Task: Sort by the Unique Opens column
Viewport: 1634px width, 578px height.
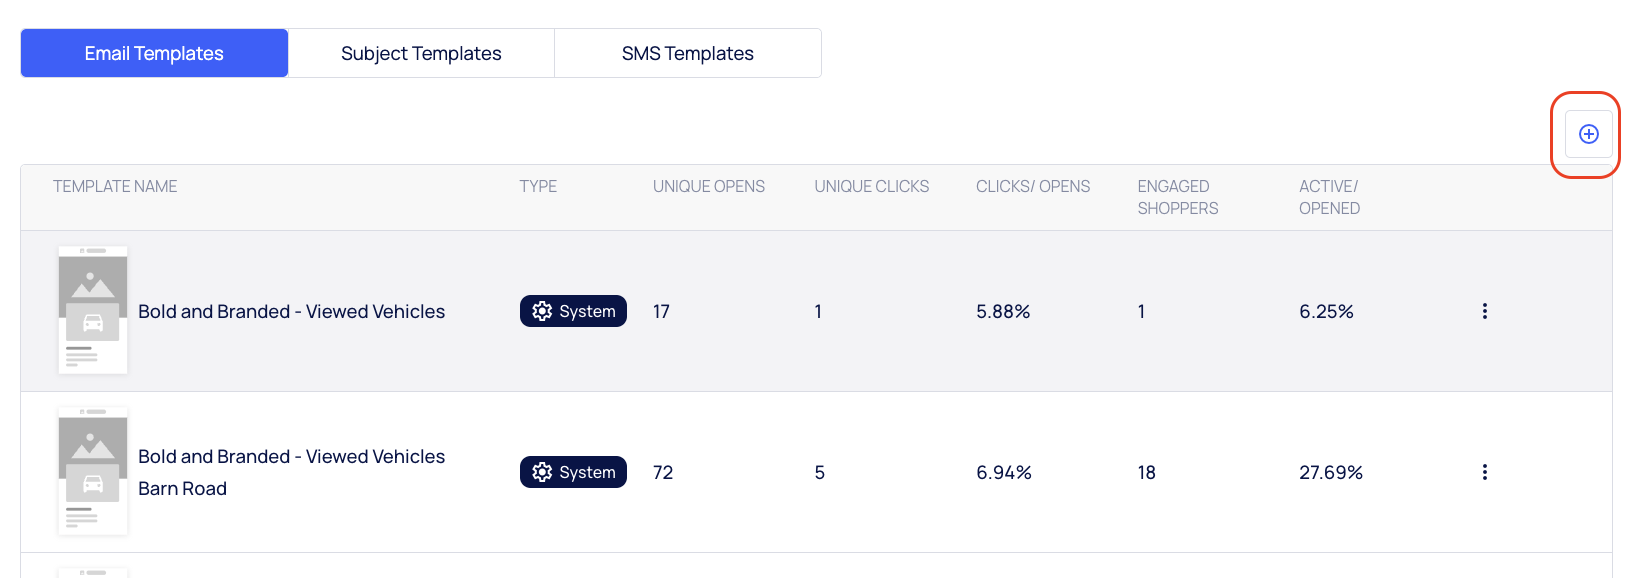Action: pos(709,187)
